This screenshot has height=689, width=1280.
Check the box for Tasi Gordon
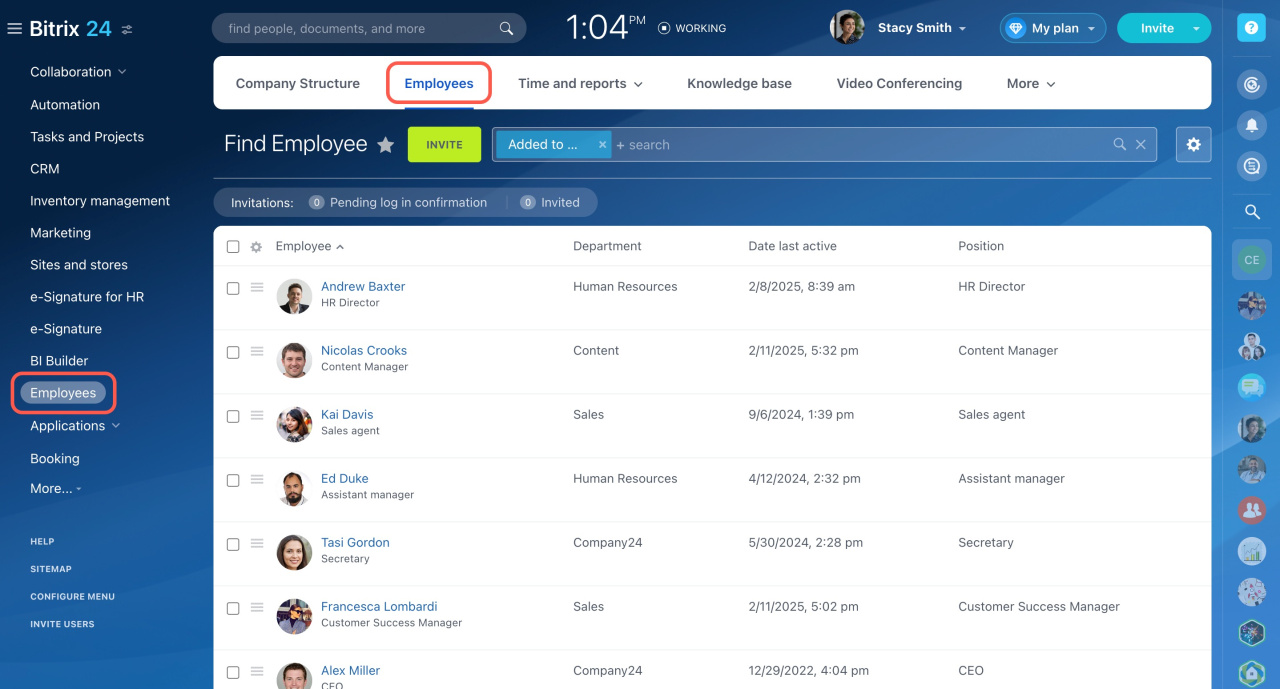233,544
